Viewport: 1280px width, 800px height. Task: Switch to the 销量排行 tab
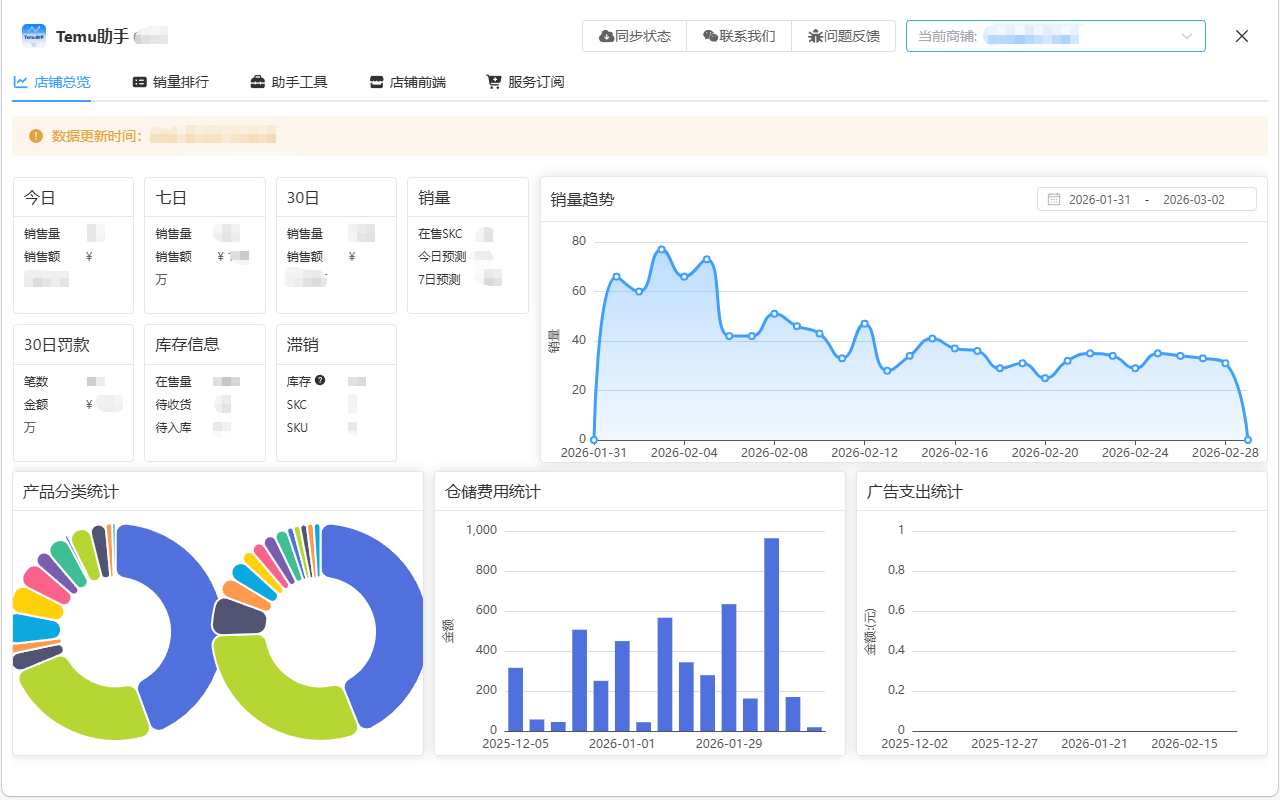(171, 82)
